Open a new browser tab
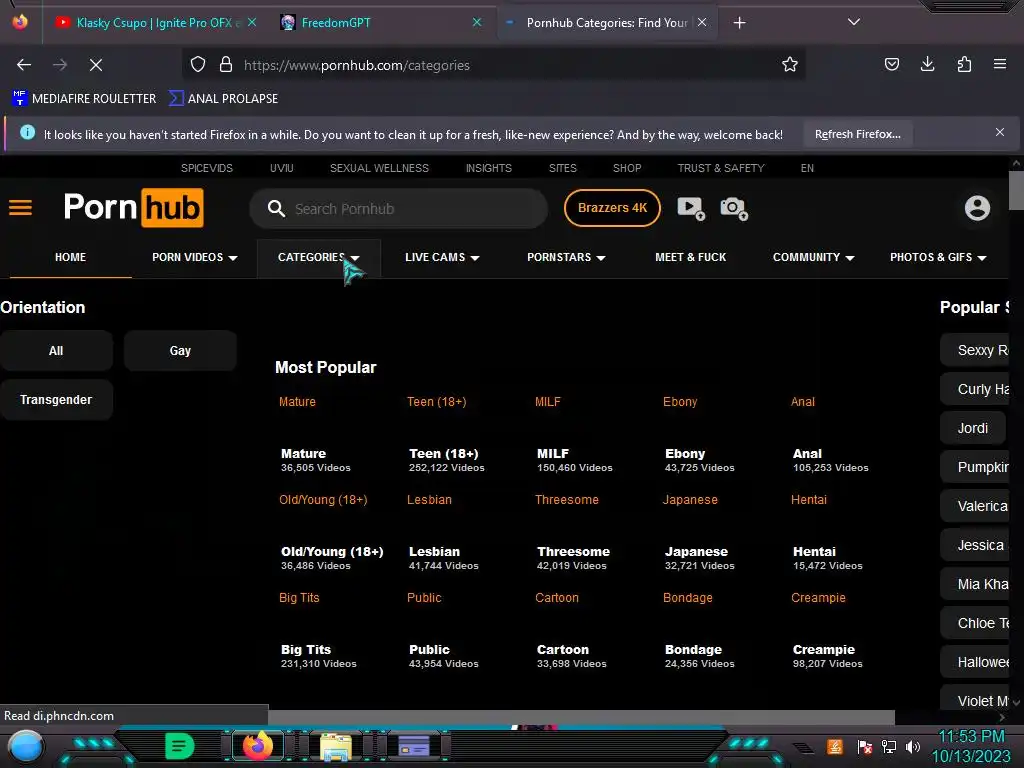This screenshot has height=768, width=1024. click(x=739, y=23)
